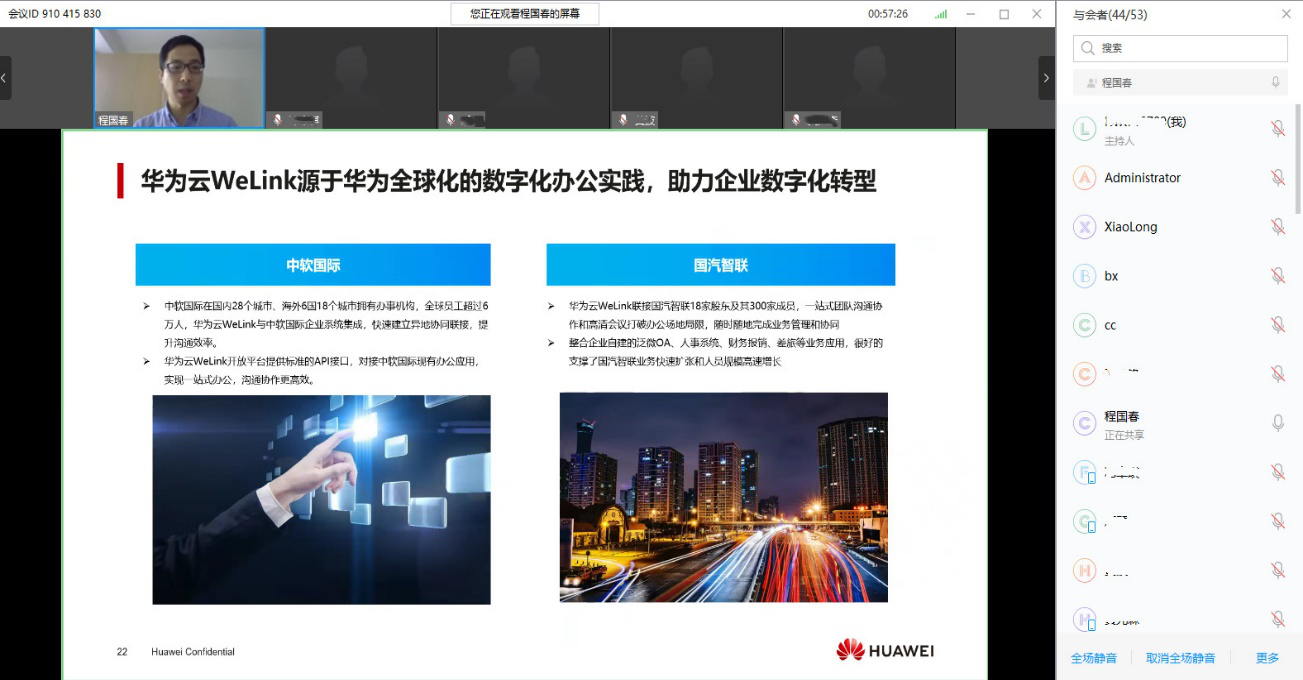The width and height of the screenshot is (1303, 680).
Task: Toggle the microphone icon beside bx
Action: click(x=1277, y=276)
